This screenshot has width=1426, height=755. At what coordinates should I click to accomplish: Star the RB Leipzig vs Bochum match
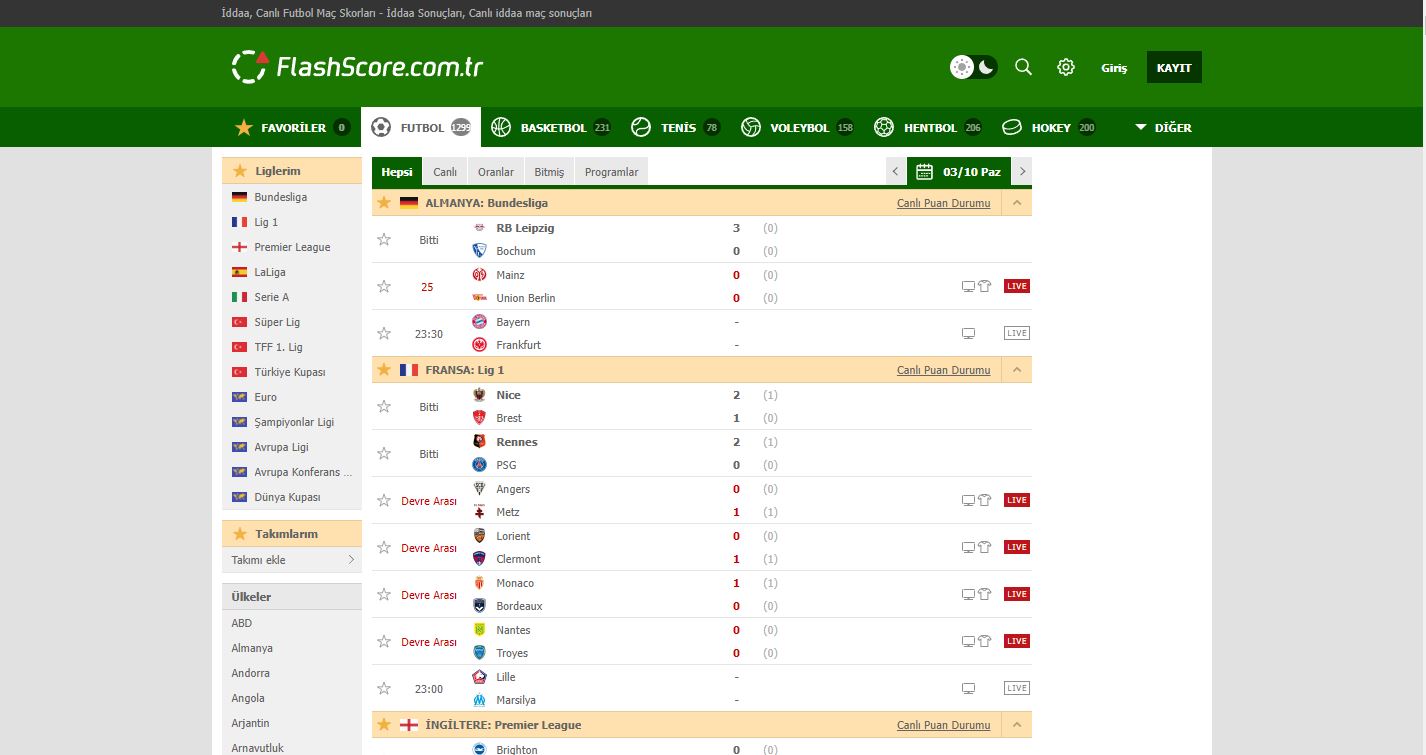pyautogui.click(x=384, y=239)
